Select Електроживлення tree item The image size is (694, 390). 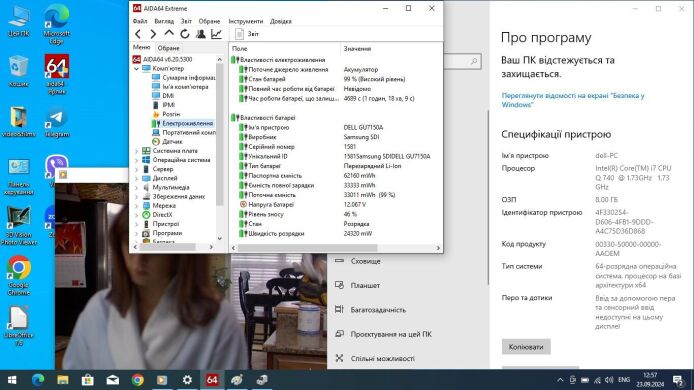pos(182,124)
